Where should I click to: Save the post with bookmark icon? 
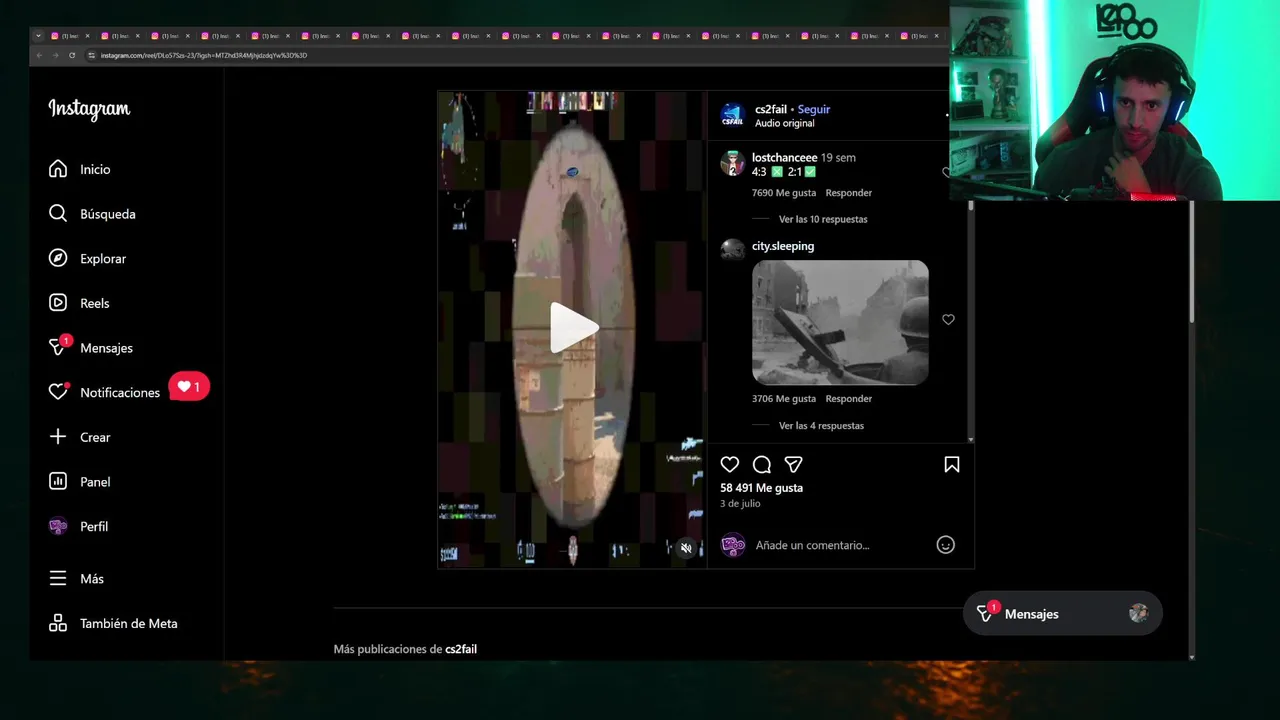click(x=952, y=464)
